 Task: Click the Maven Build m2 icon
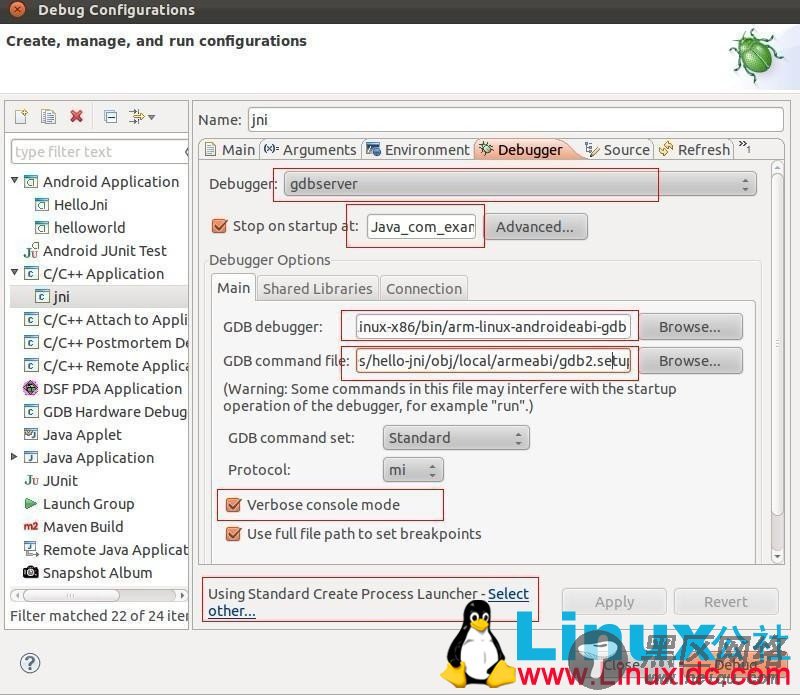pos(31,526)
